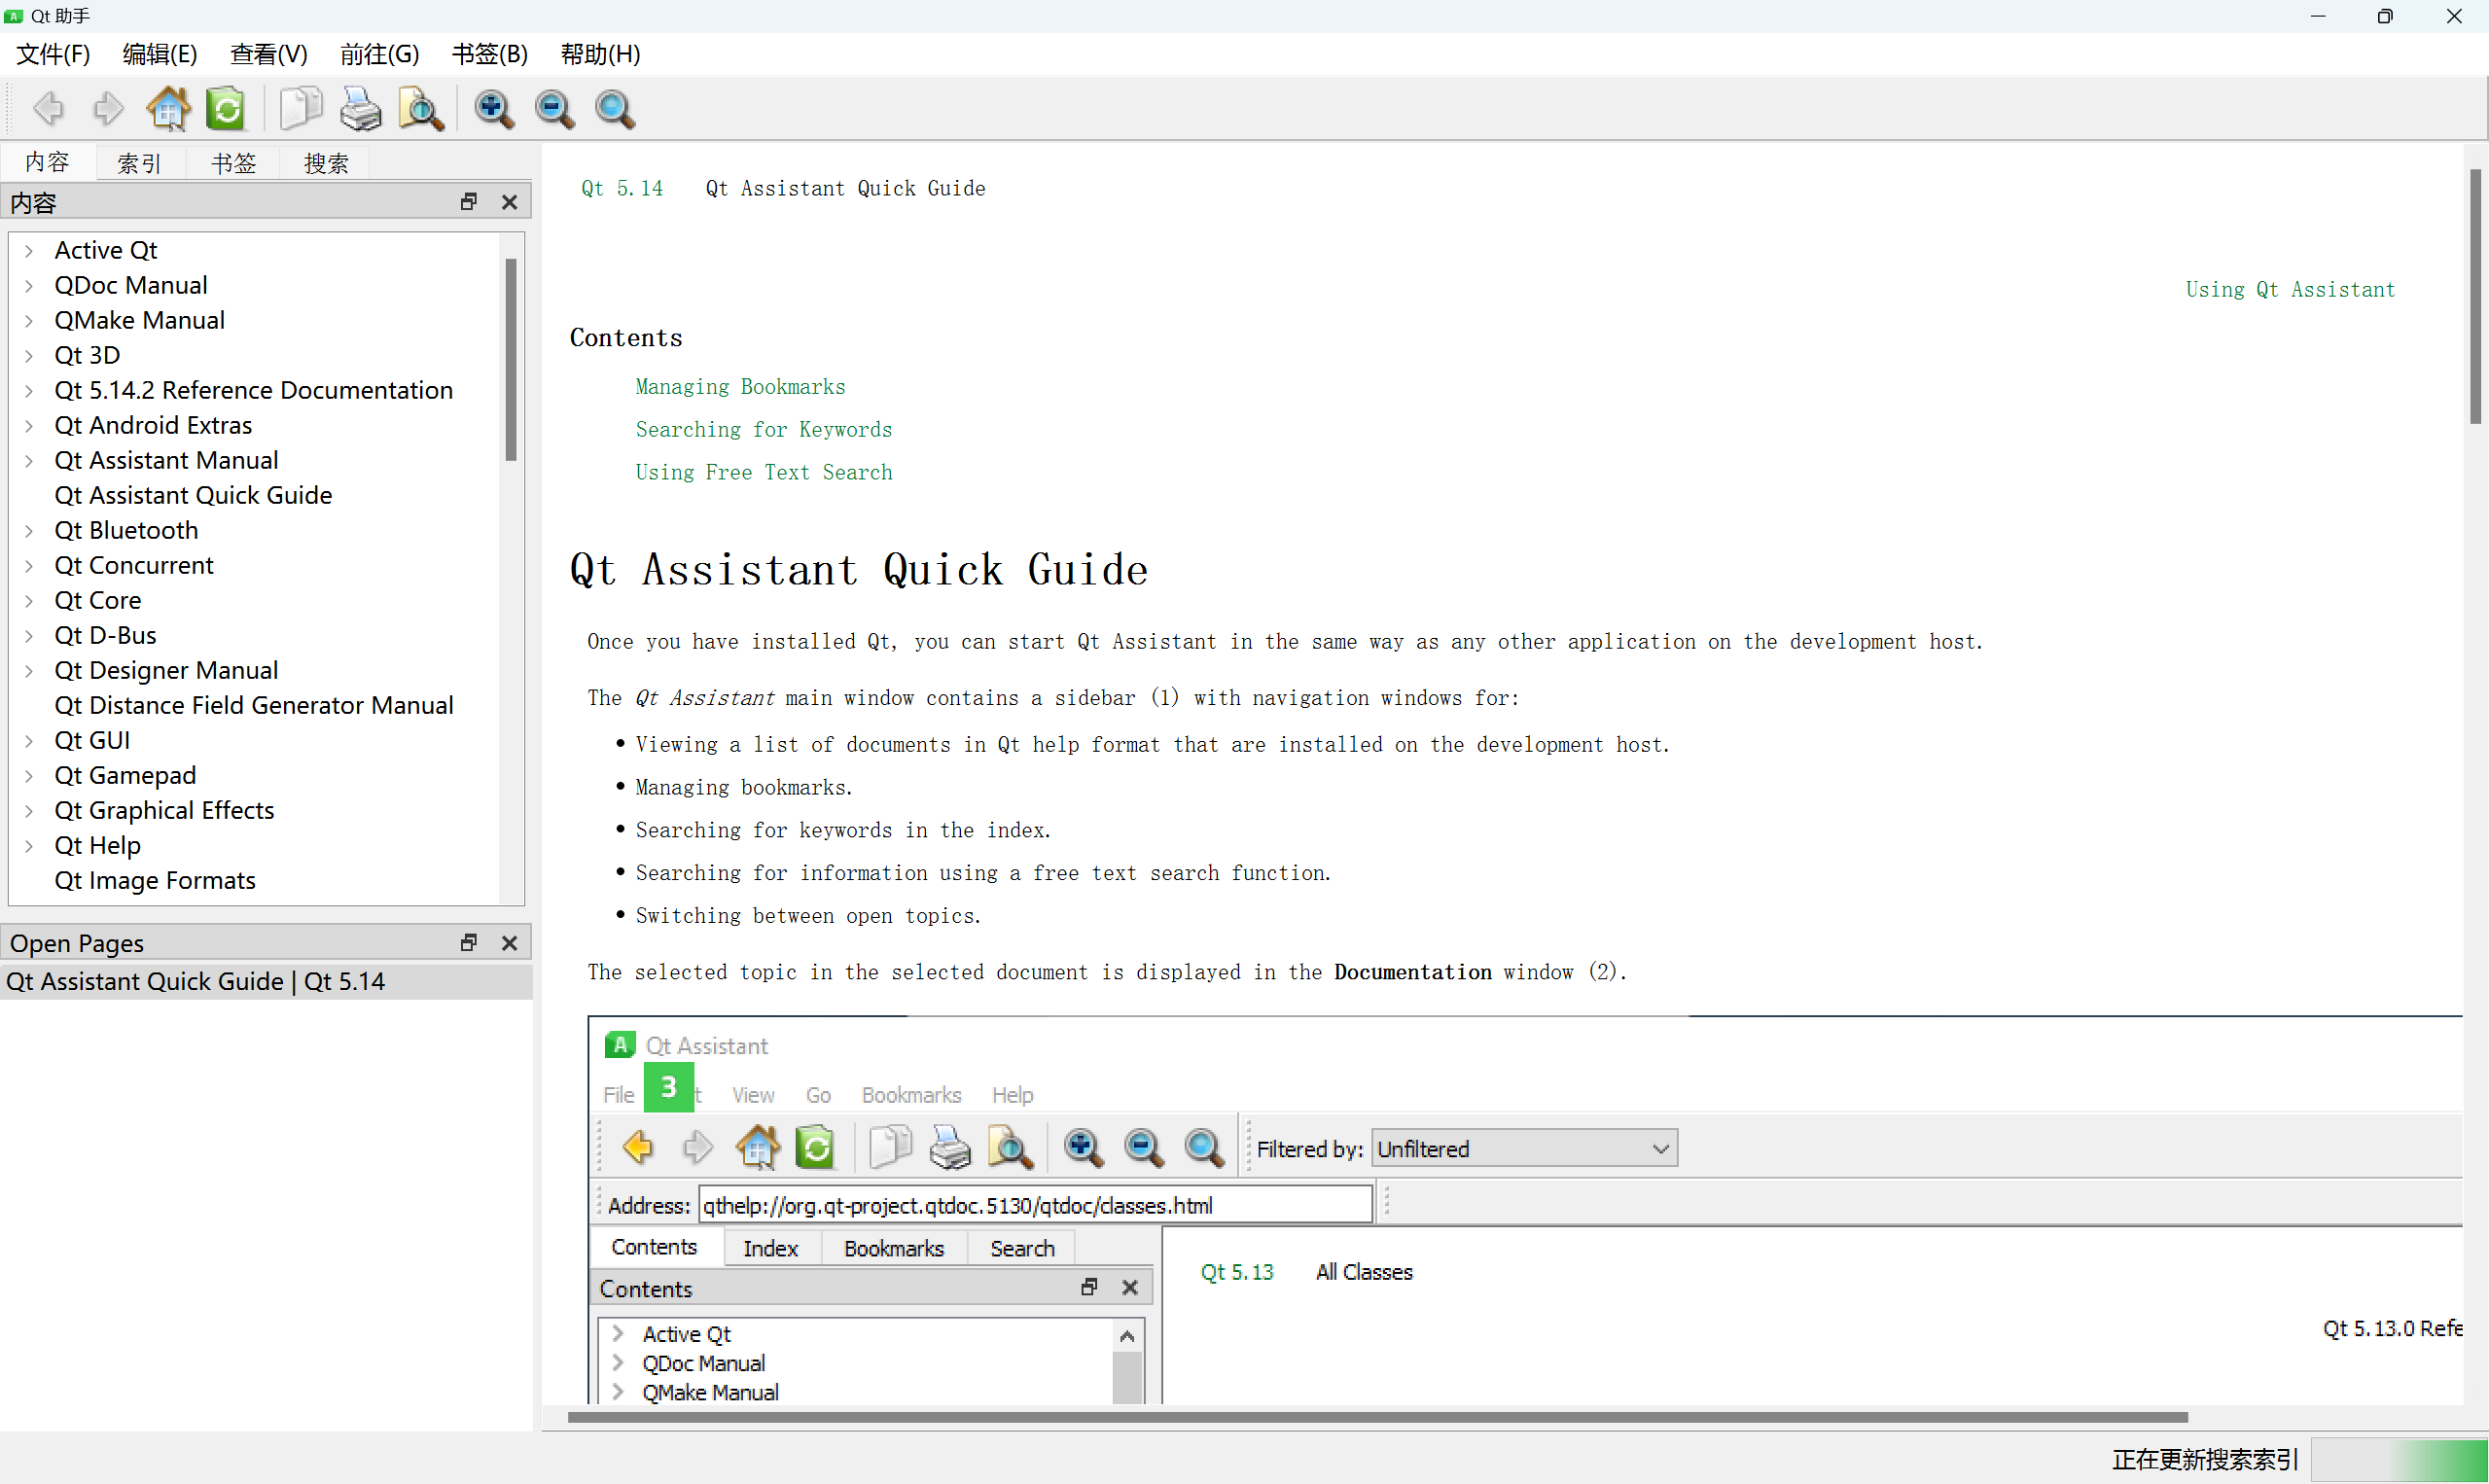Screen dimensions: 2489x1484
Task: Click the Print toolbar icon
Action: point(360,109)
